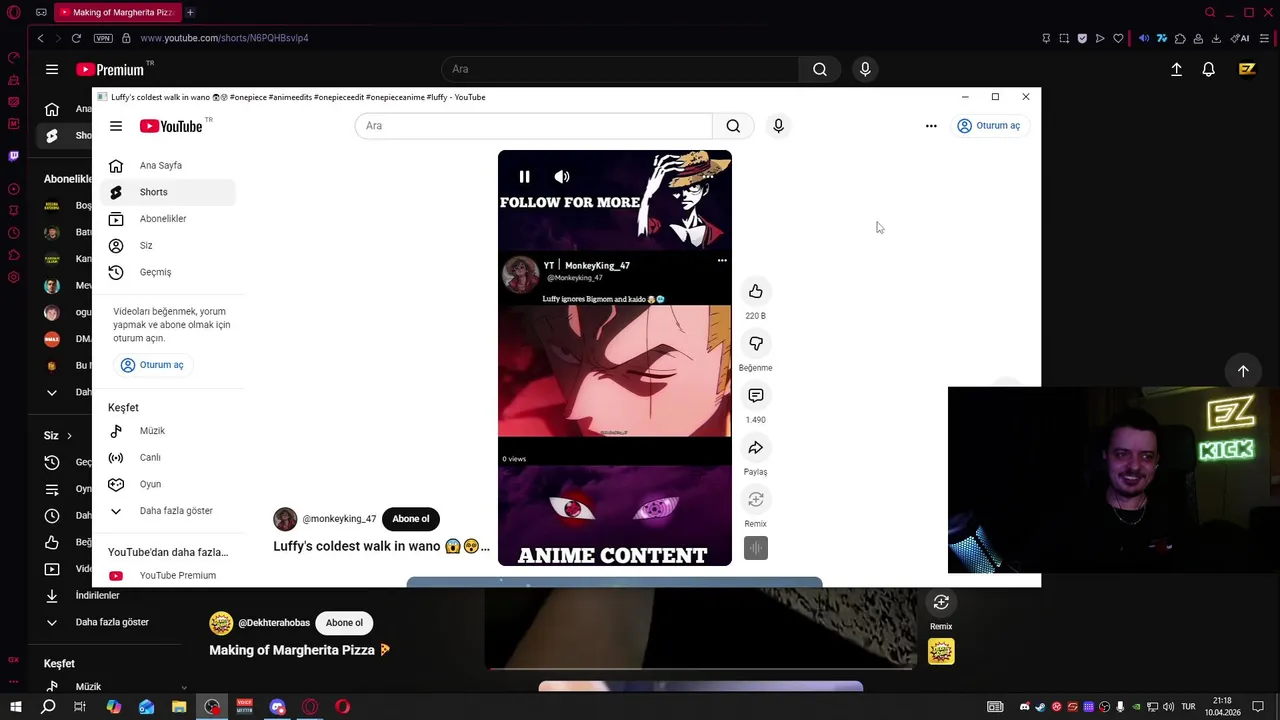1280x720 pixels.
Task: Open the three-dot settings menu in popup
Action: pyautogui.click(x=931, y=126)
